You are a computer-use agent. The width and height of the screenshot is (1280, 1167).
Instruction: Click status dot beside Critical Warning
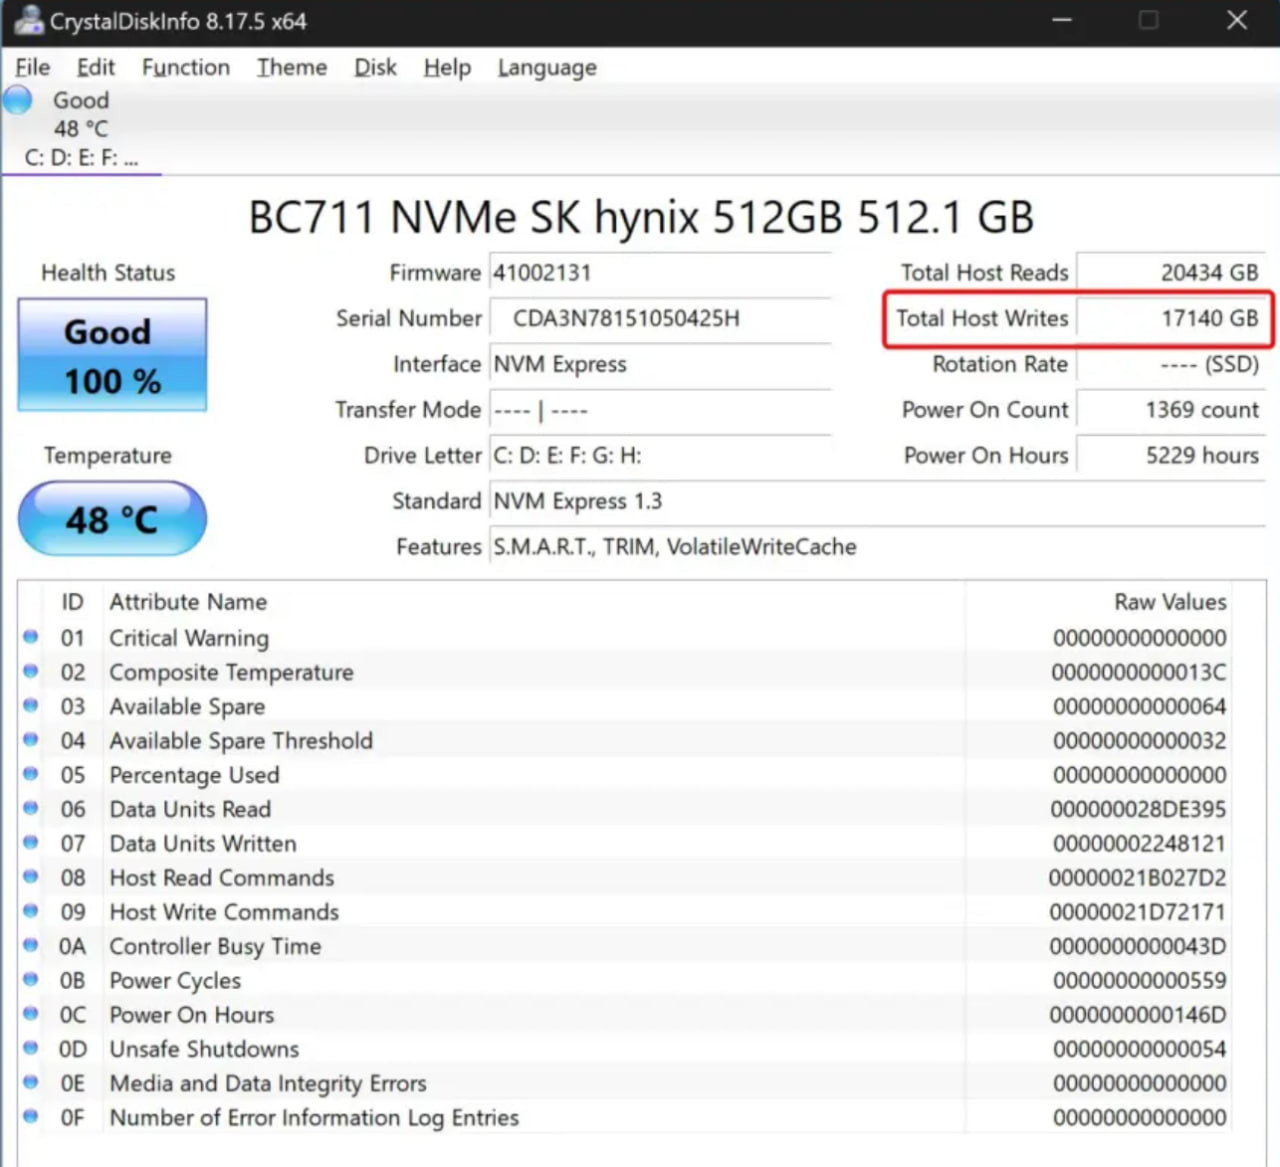(x=31, y=637)
